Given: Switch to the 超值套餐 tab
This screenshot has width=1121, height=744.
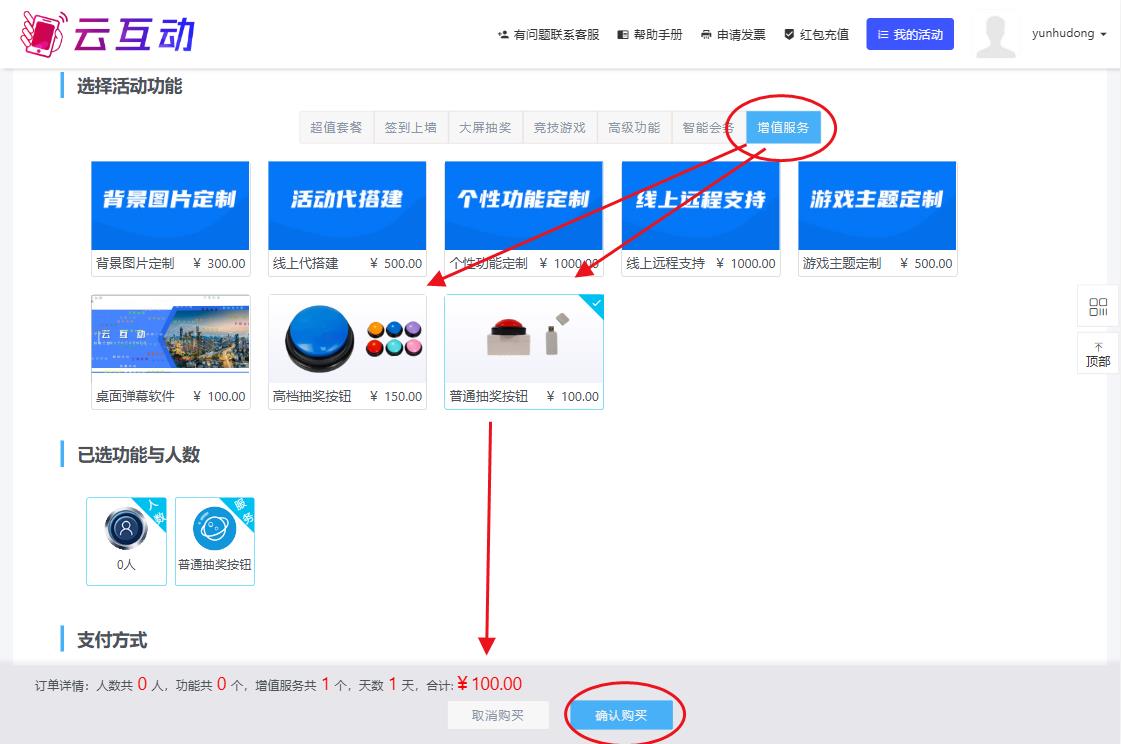Looking at the screenshot, I should pyautogui.click(x=336, y=128).
